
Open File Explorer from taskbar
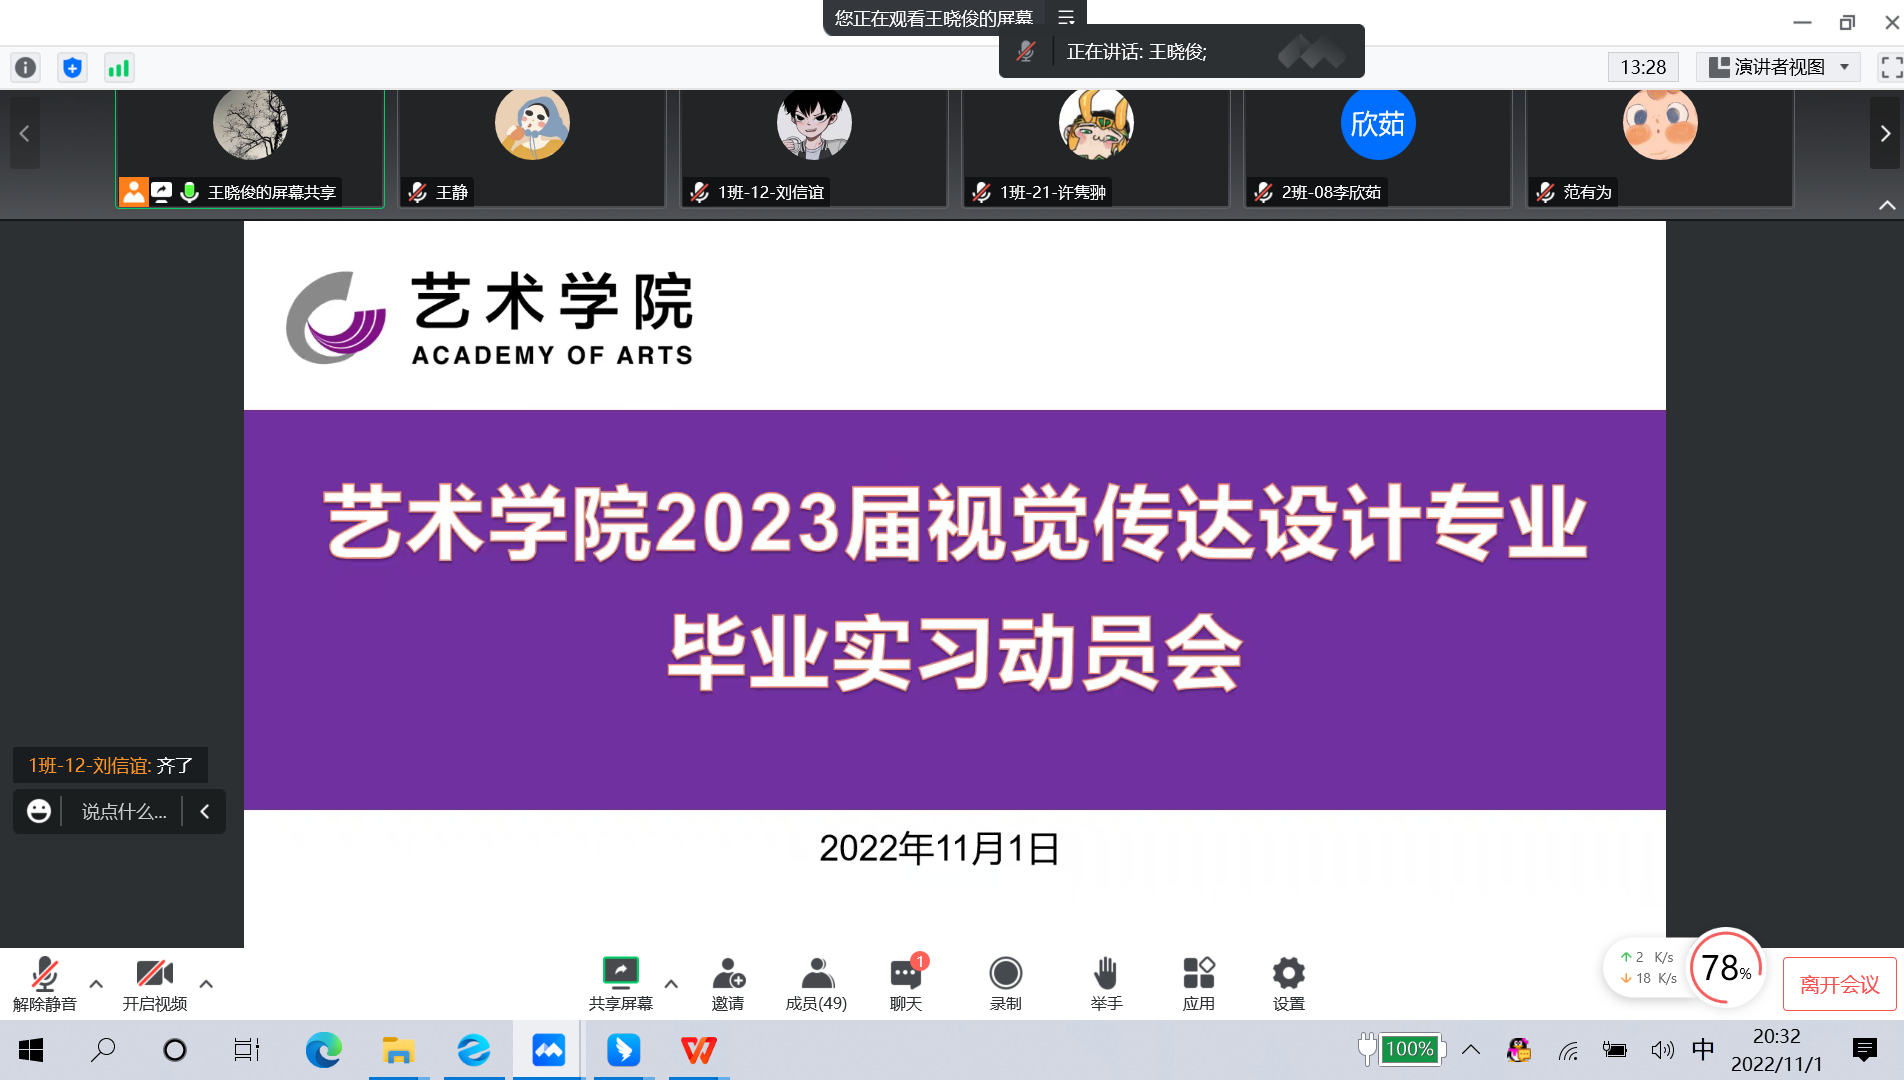pyautogui.click(x=398, y=1050)
